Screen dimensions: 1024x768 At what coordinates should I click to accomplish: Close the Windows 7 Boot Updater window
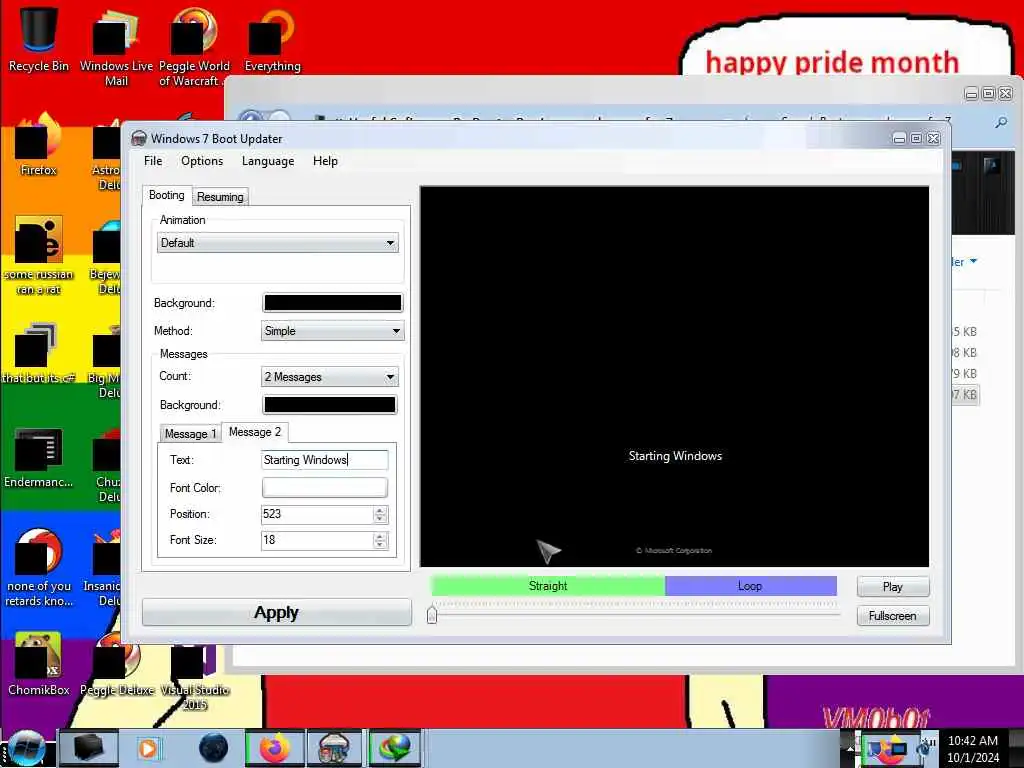coord(934,138)
